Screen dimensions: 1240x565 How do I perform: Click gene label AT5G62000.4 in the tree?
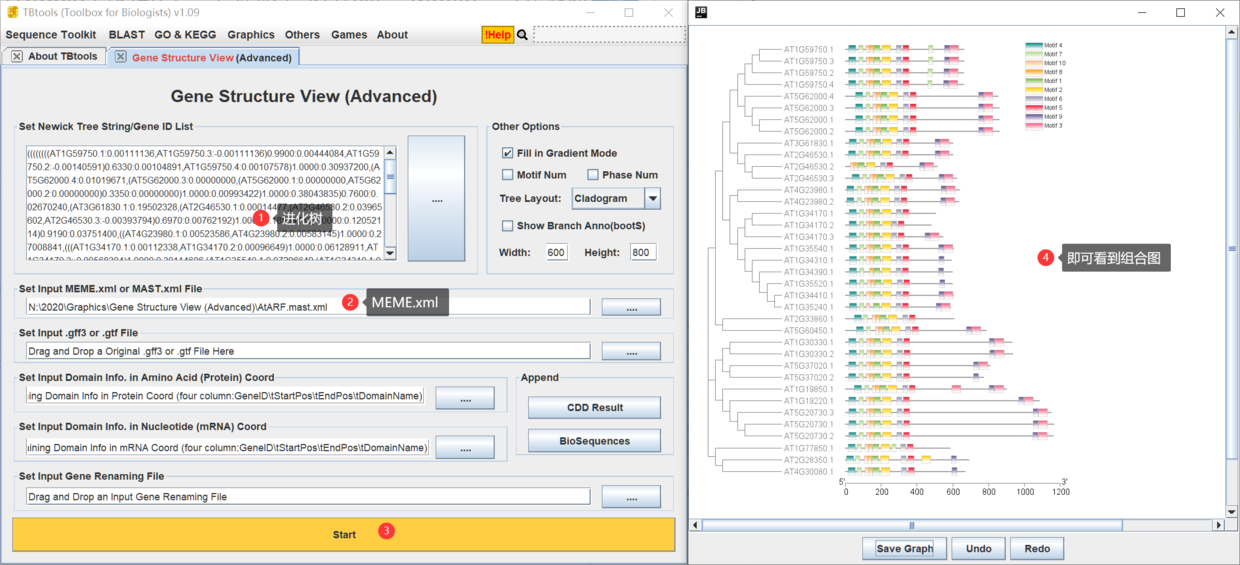tap(808, 96)
